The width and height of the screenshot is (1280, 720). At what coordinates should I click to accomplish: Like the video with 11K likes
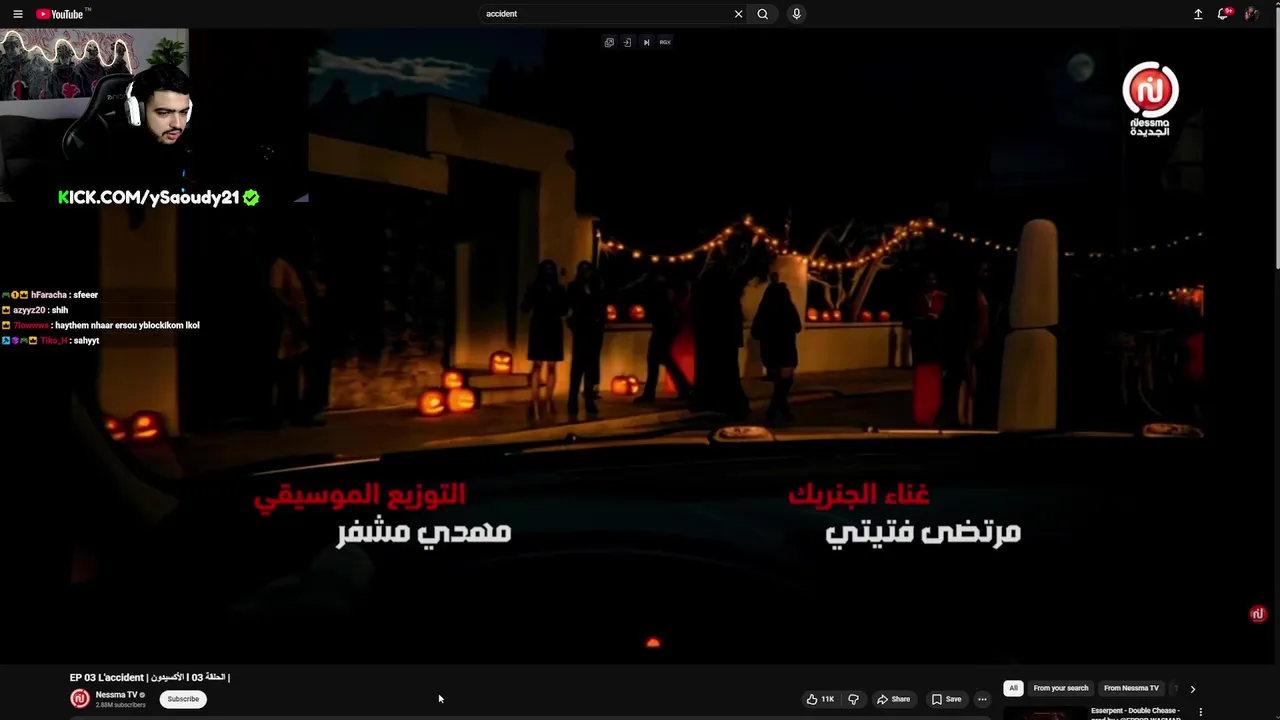[x=820, y=699]
